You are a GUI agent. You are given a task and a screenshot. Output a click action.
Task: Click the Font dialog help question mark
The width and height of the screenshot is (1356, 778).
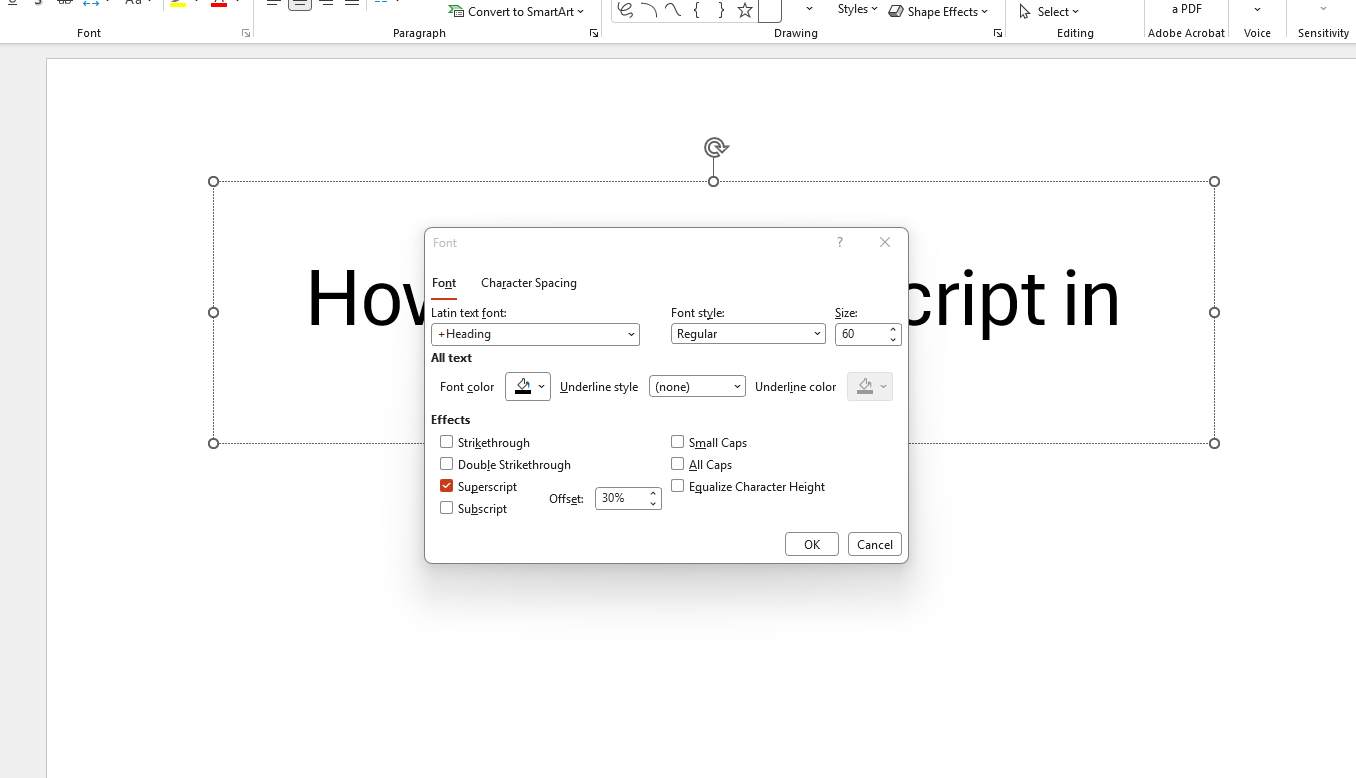pos(840,242)
